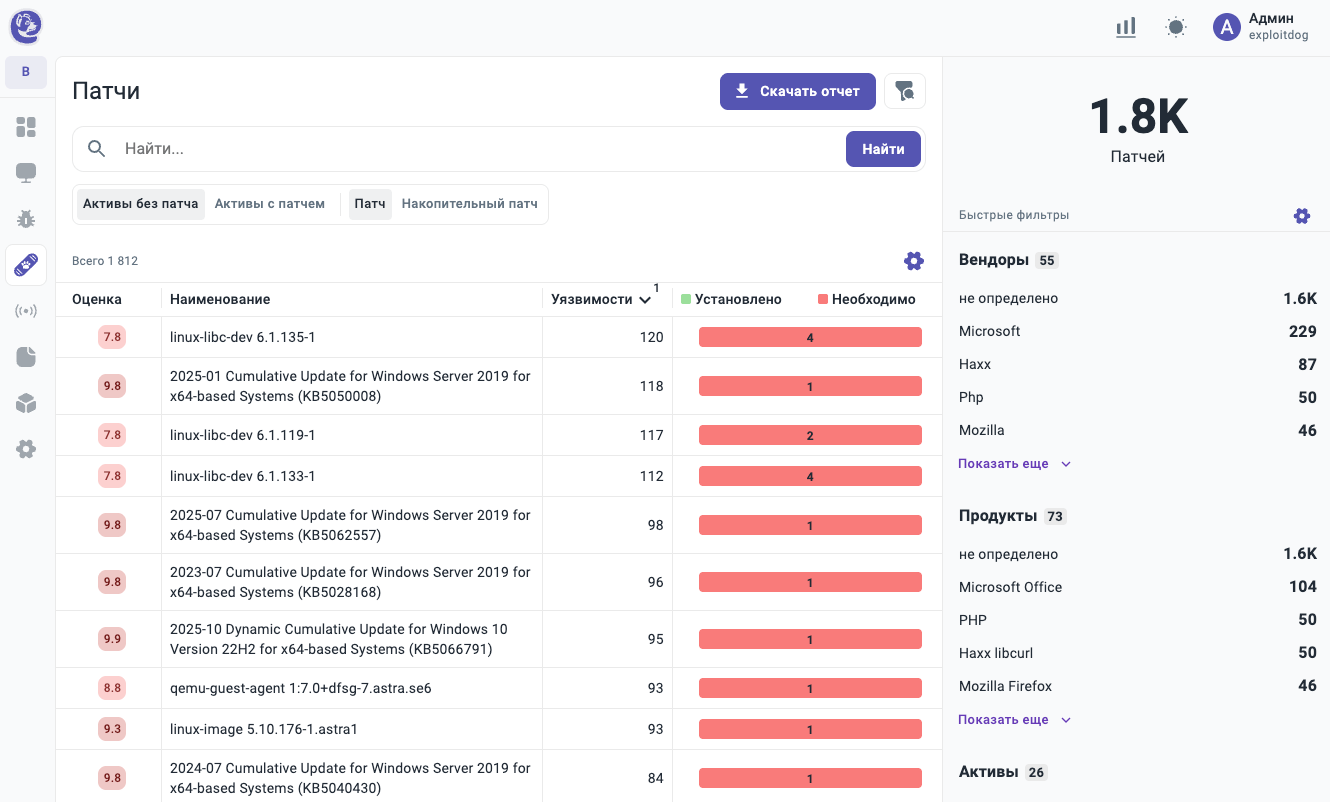The image size is (1330, 802).
Task: Select the PHP product filter
Action: click(973, 620)
